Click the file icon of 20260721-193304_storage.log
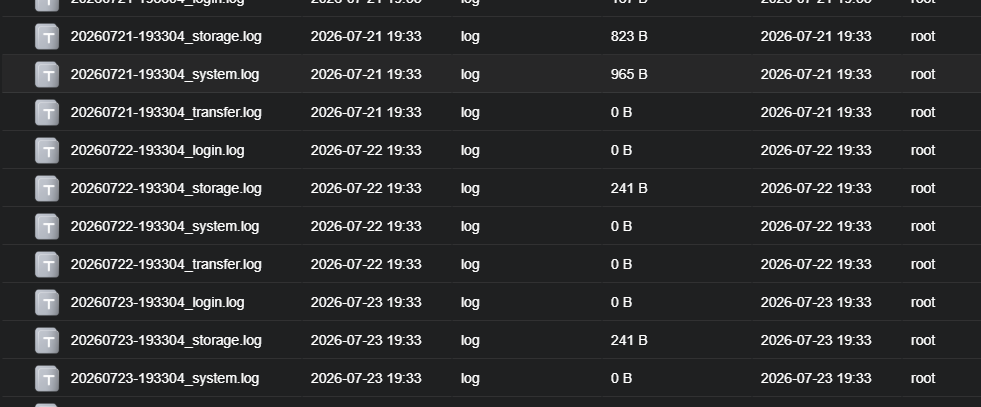Viewport: 981px width, 407px height. click(x=47, y=36)
